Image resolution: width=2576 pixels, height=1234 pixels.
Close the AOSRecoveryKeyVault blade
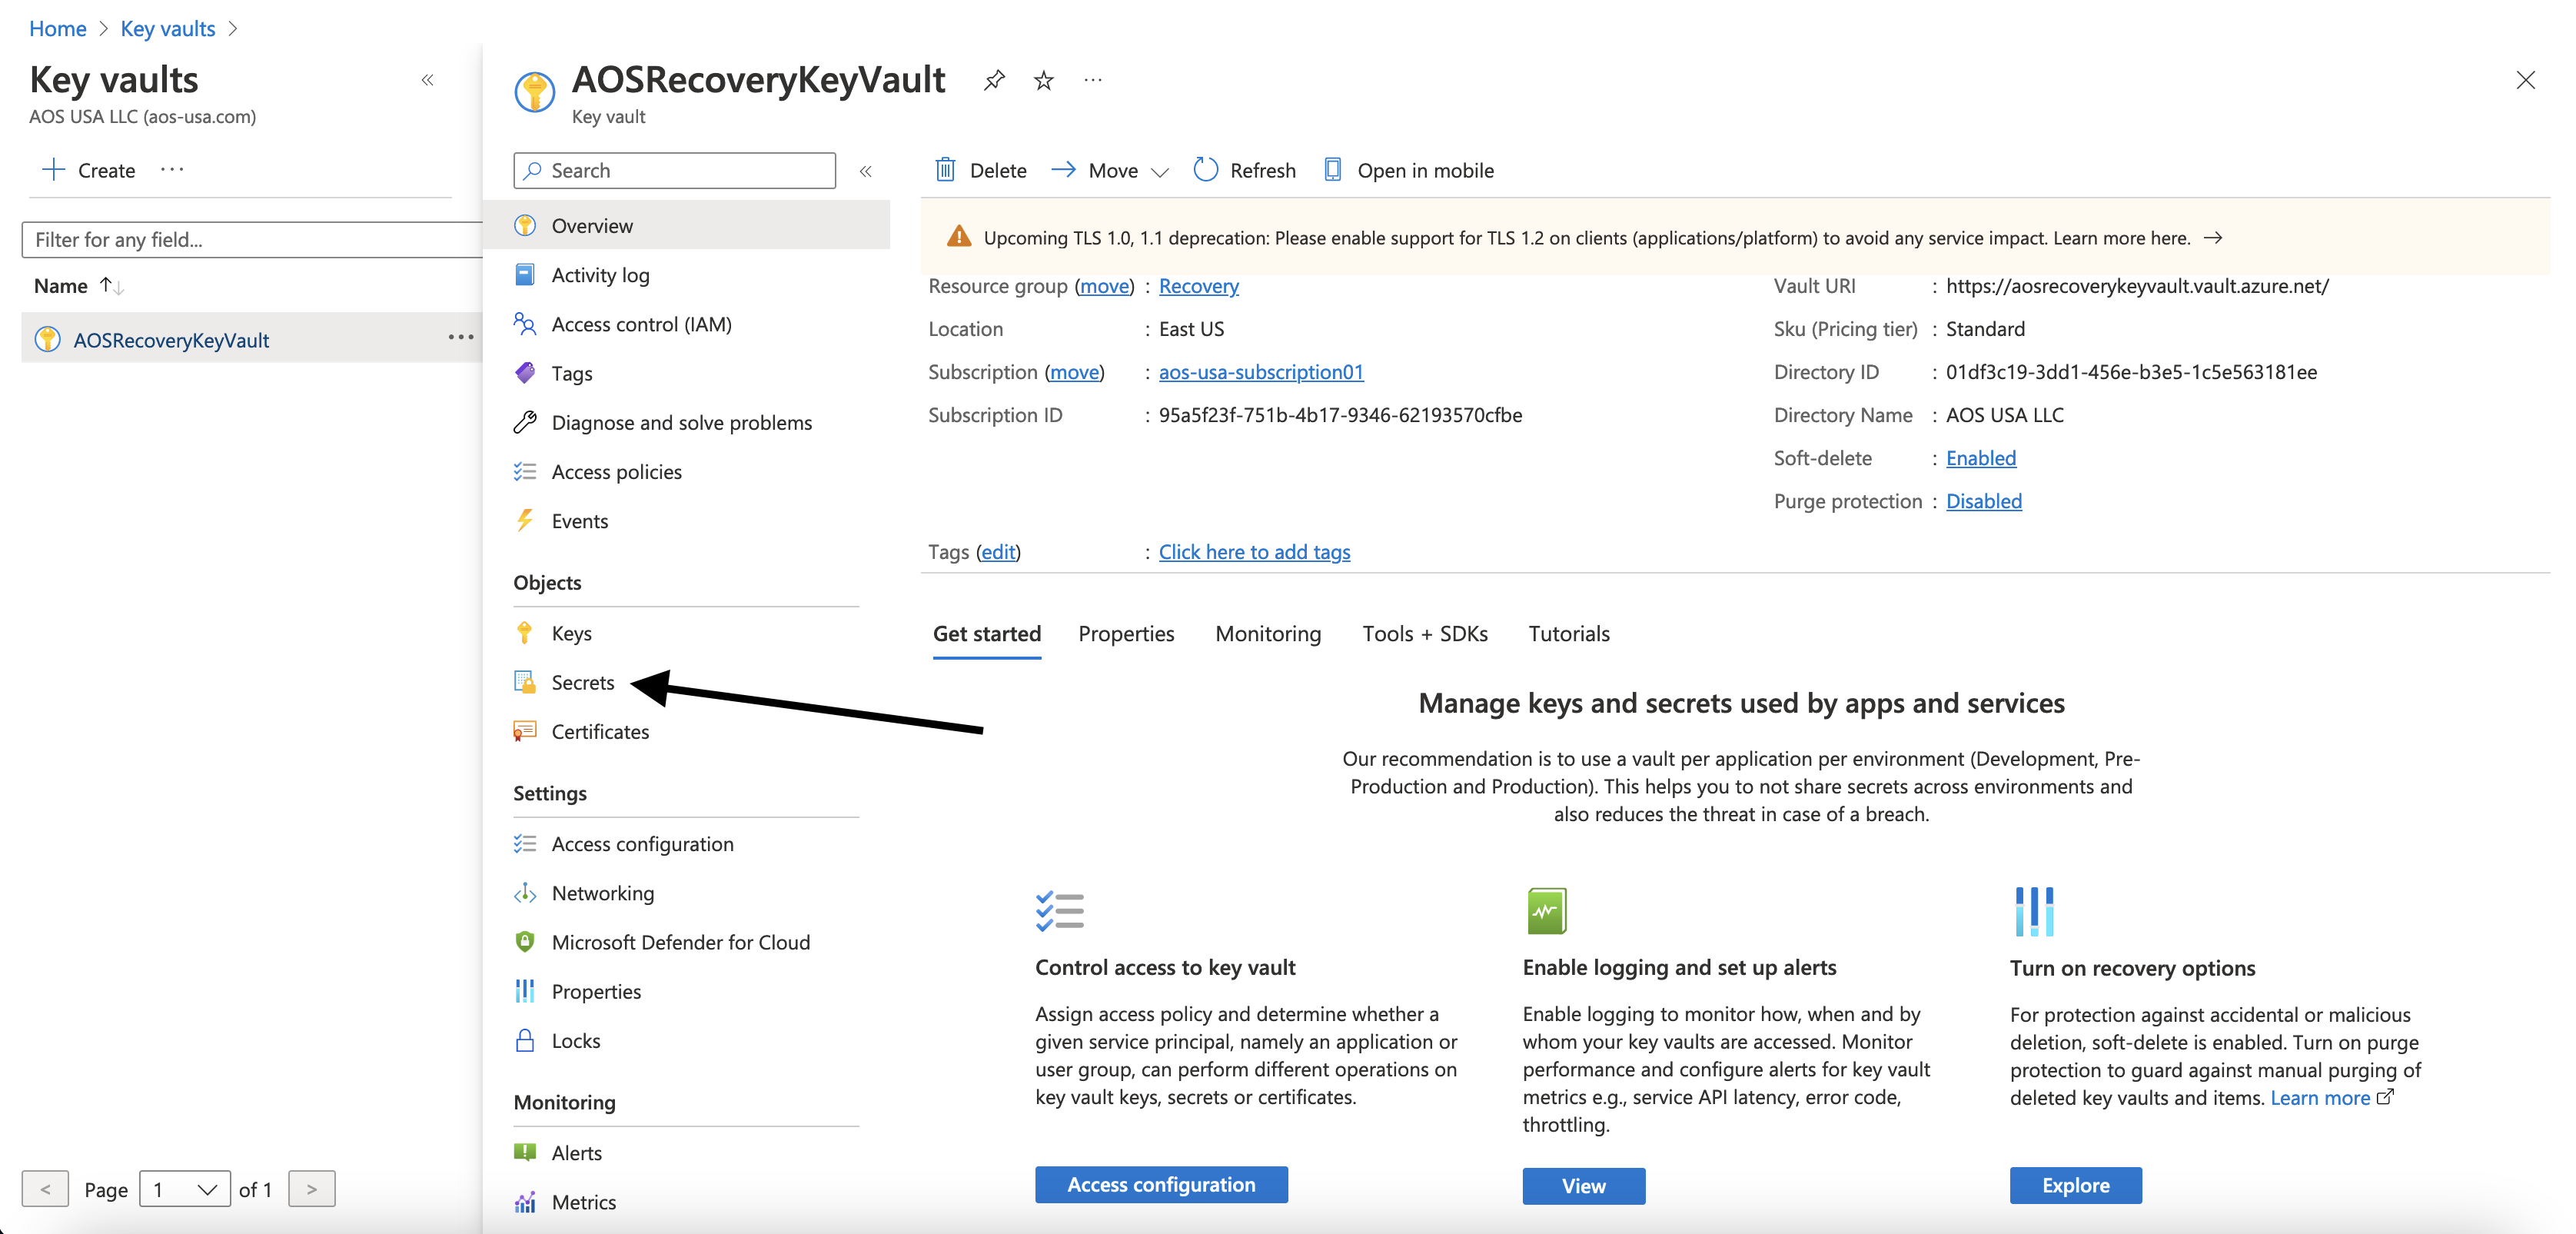pyautogui.click(x=2525, y=80)
